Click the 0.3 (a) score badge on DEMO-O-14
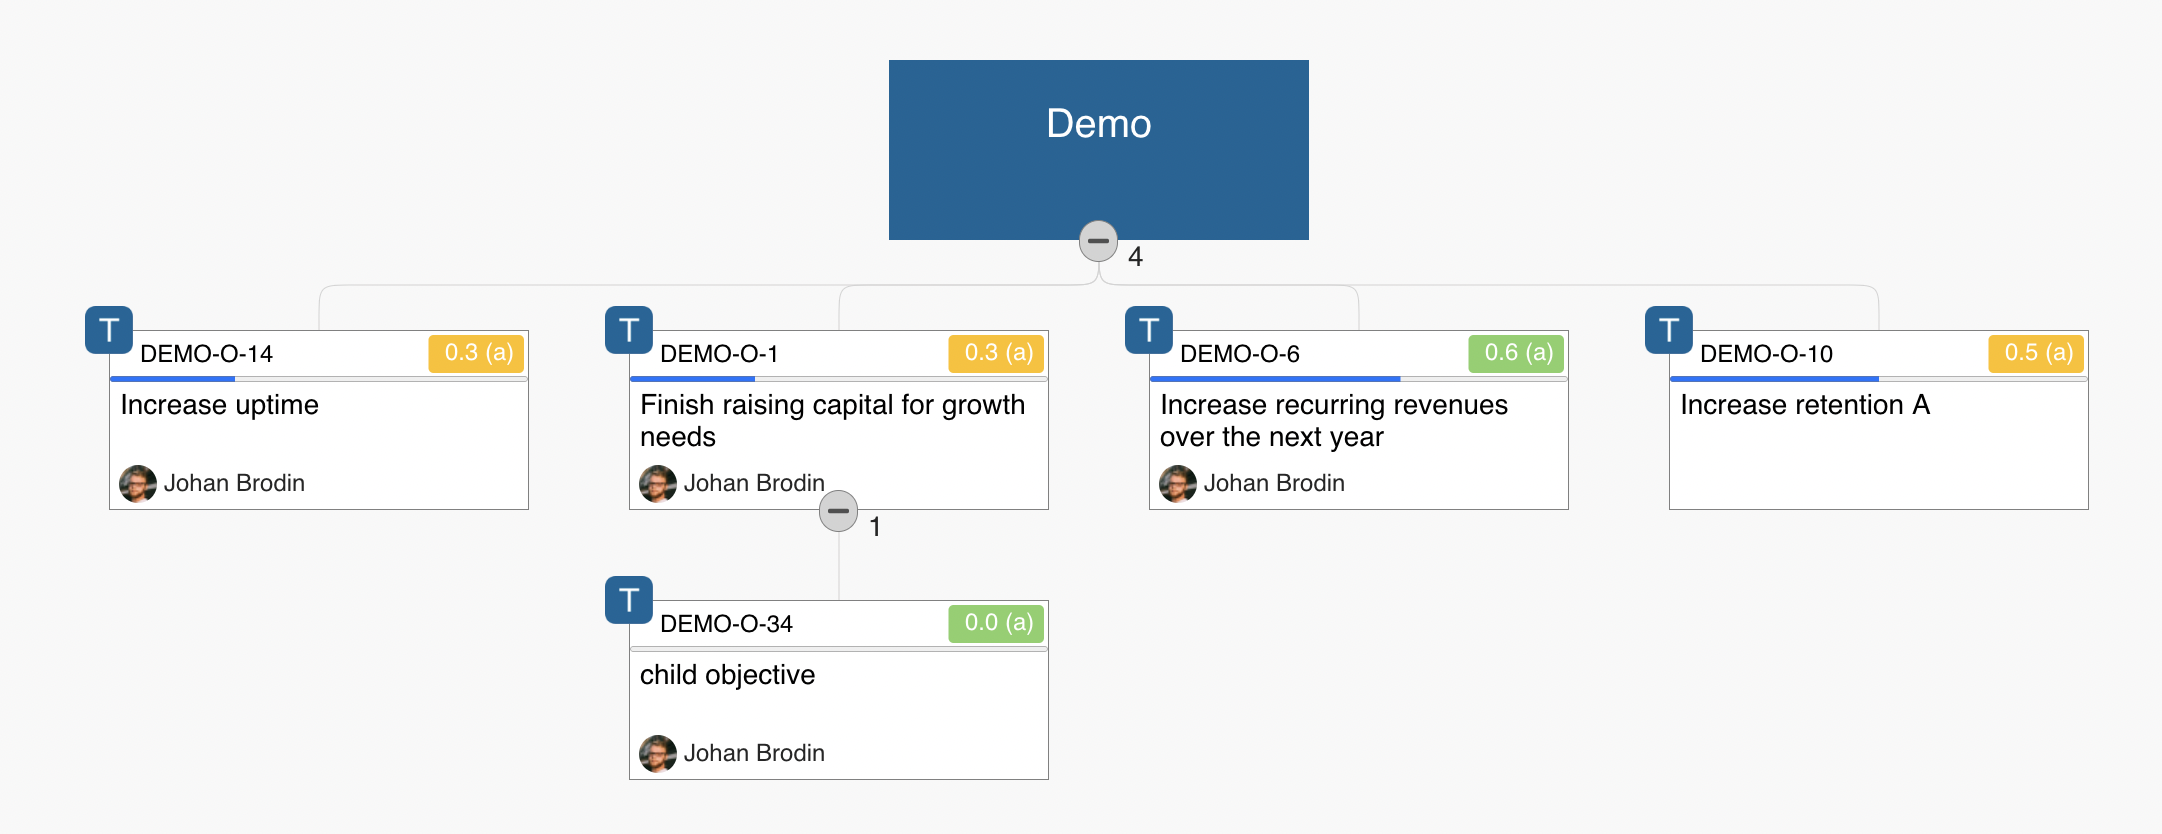2162x834 pixels. [x=477, y=353]
